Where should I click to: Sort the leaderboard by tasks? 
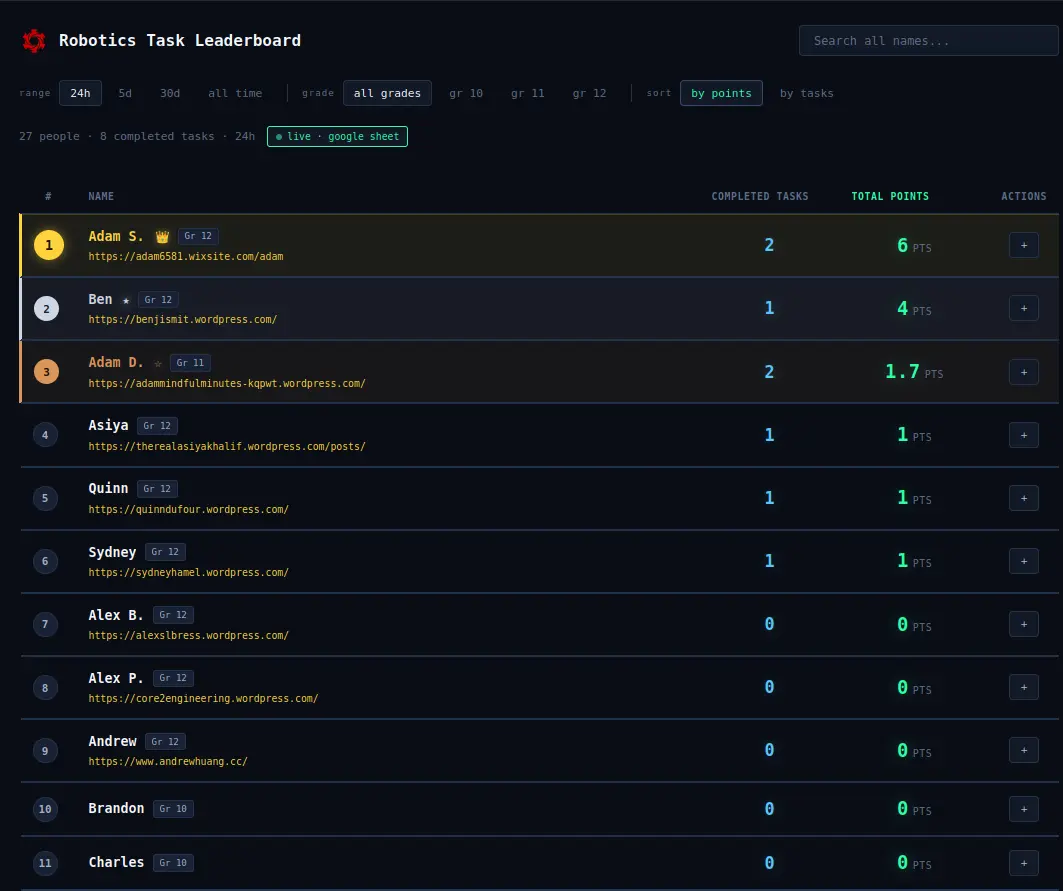(807, 93)
